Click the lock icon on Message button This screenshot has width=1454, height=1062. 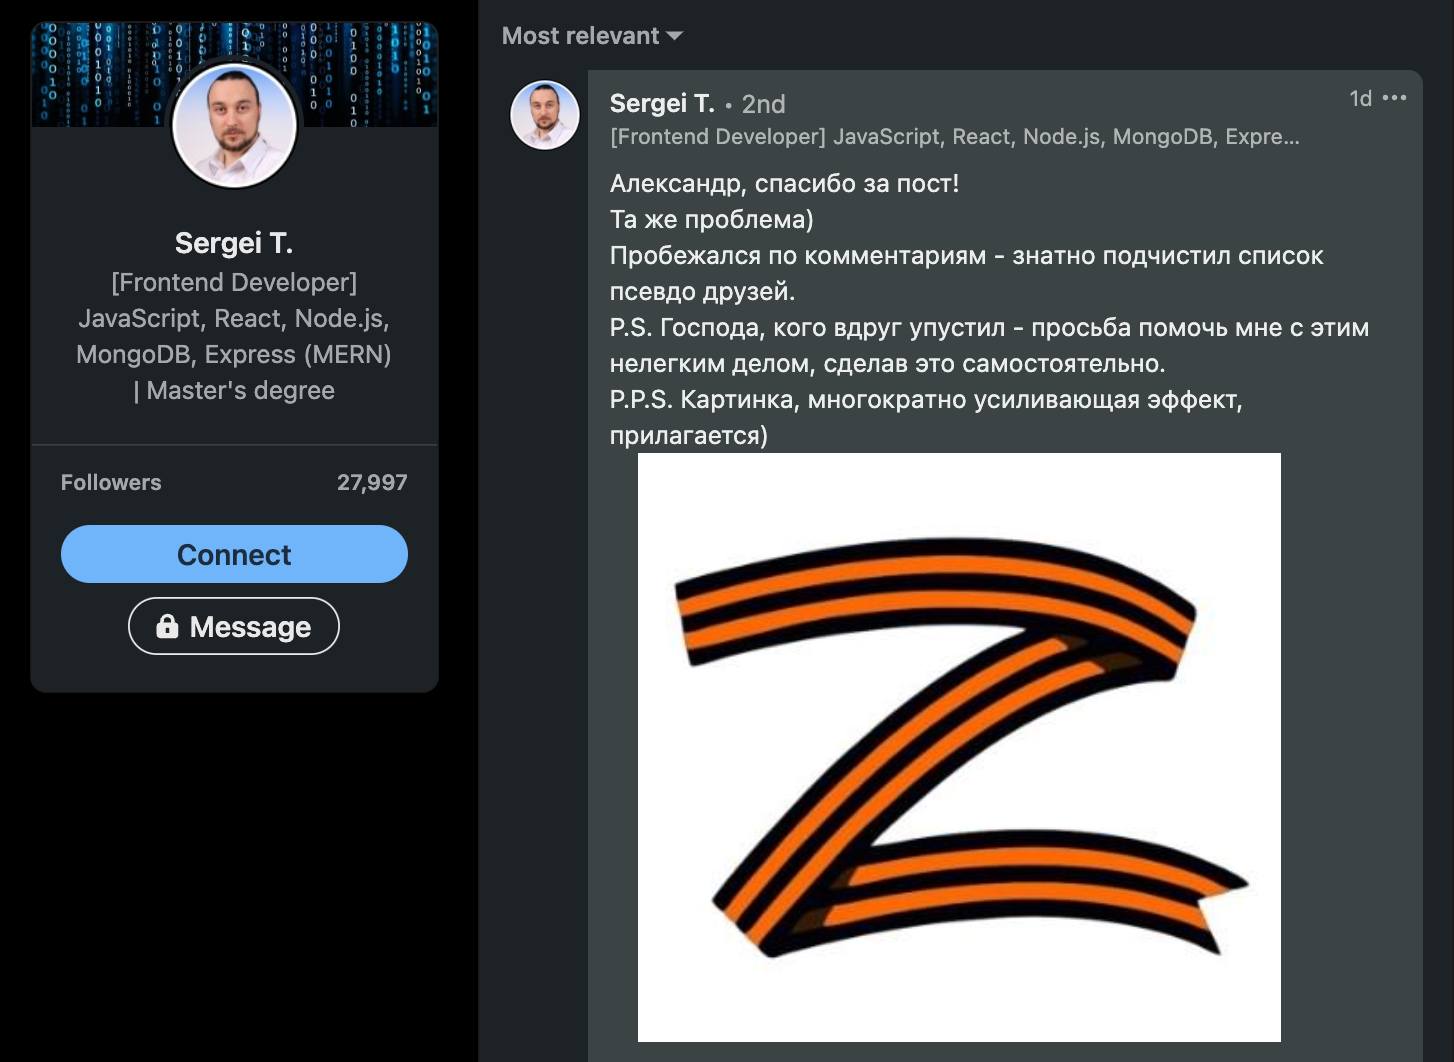[167, 626]
